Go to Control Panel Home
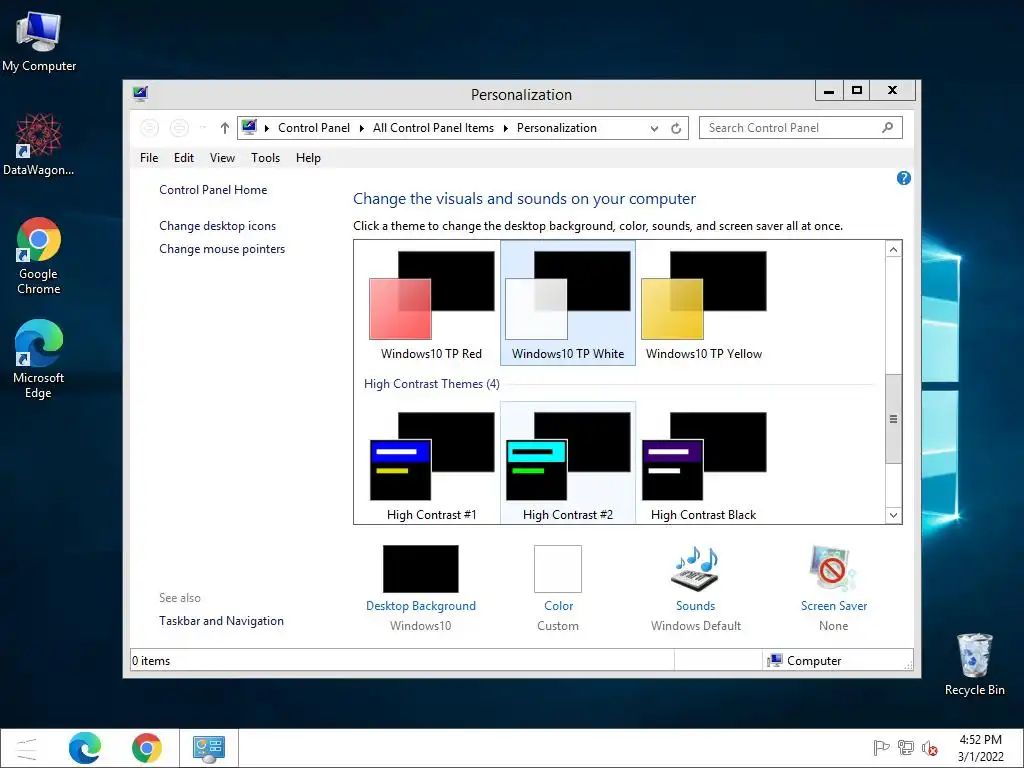This screenshot has height=768, width=1024. point(213,190)
